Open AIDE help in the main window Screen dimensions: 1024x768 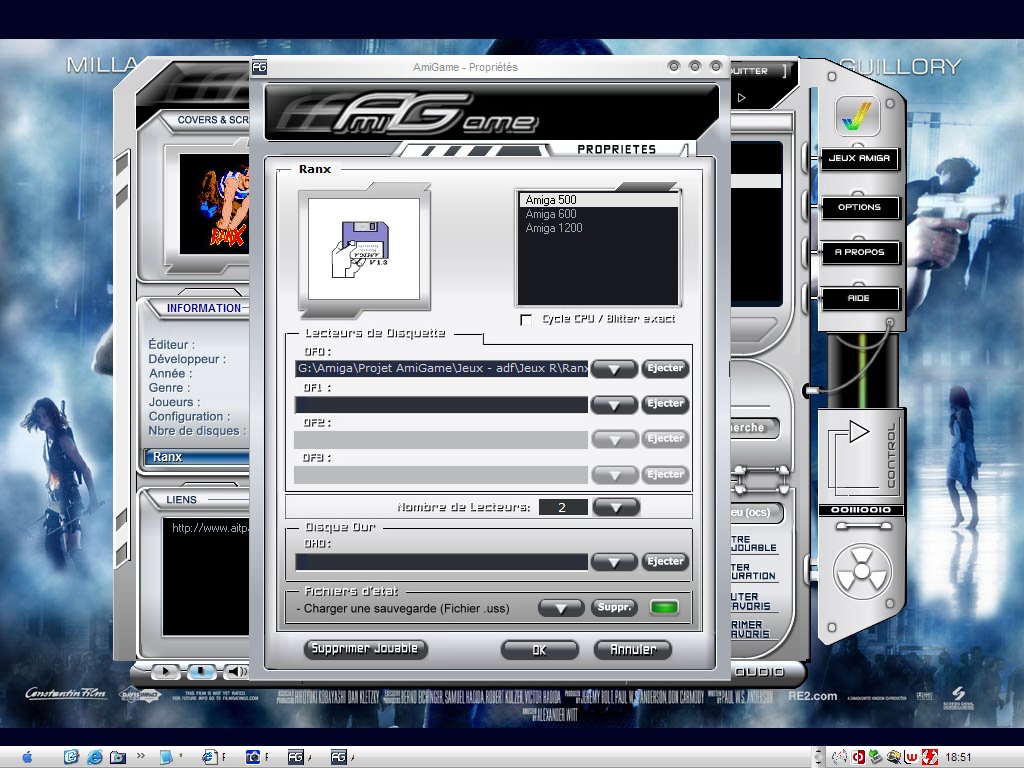pyautogui.click(x=859, y=298)
